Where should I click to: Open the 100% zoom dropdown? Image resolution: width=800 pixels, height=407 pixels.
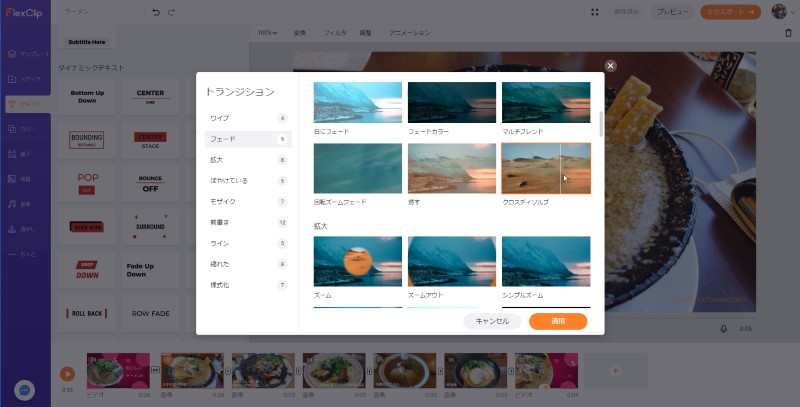click(267, 33)
